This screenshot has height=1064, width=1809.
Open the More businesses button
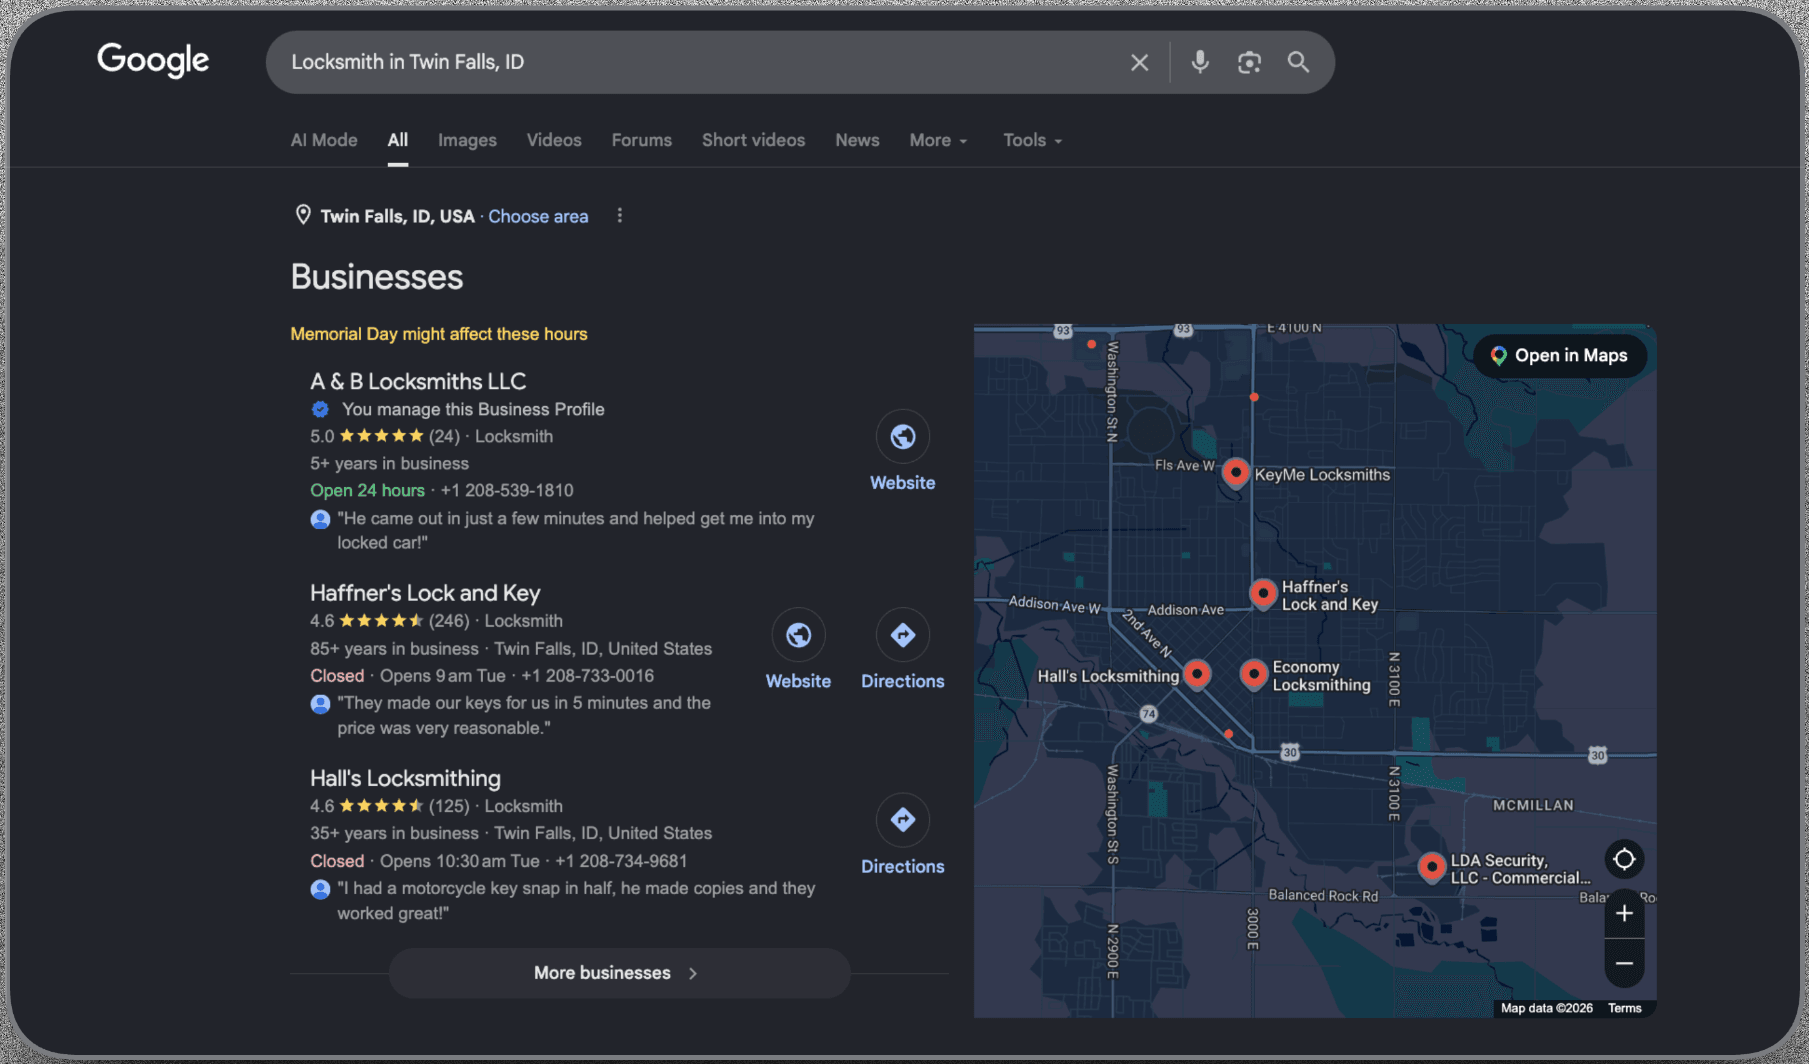[x=620, y=973]
